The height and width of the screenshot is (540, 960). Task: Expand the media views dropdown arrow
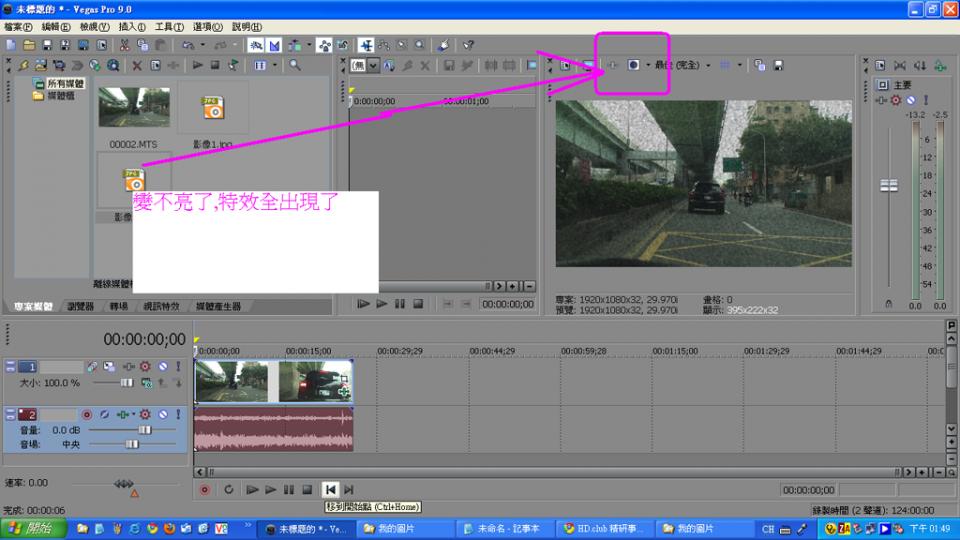coord(275,65)
